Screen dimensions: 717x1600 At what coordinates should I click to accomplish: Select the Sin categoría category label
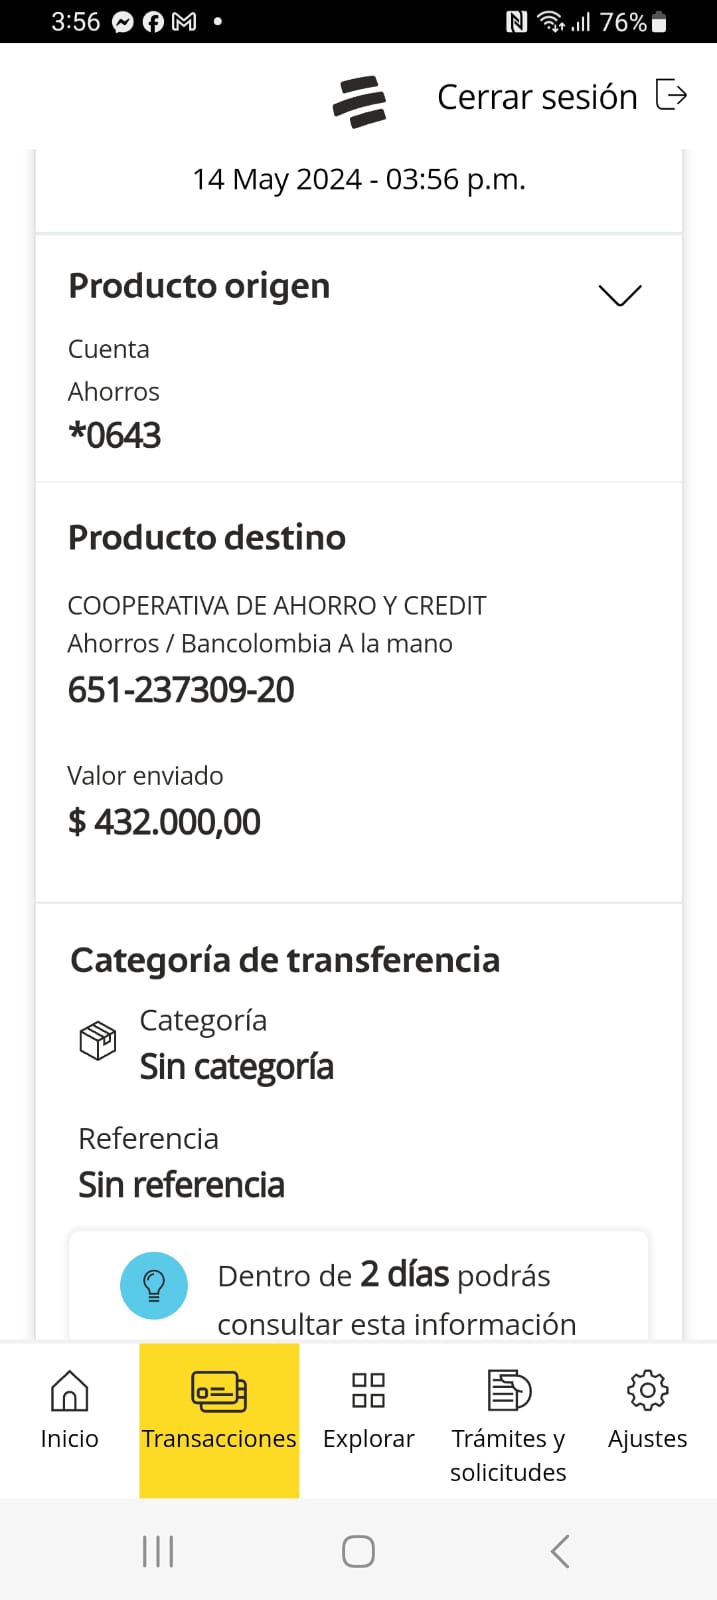point(237,1067)
